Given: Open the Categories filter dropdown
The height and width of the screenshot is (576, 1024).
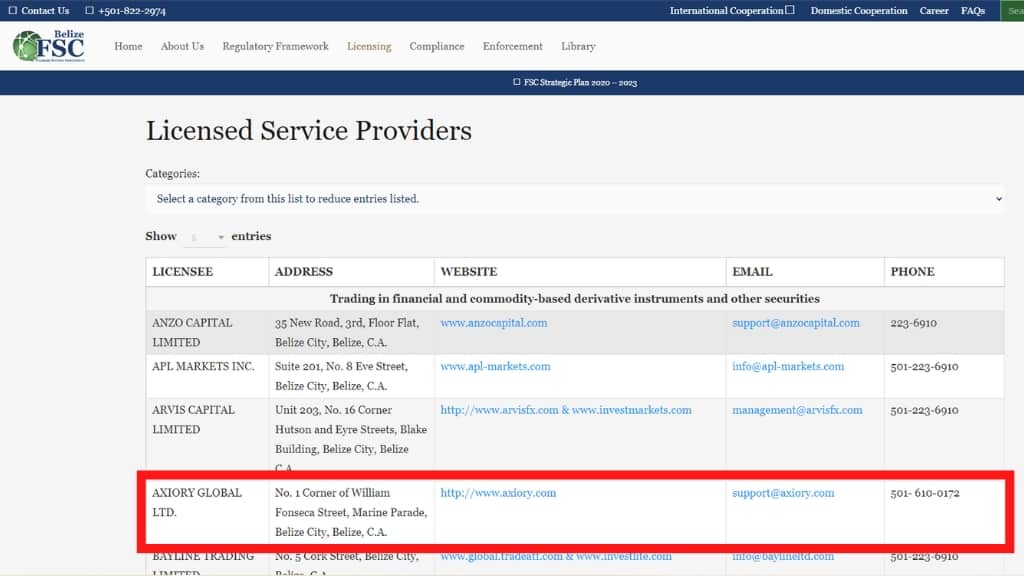Looking at the screenshot, I should (x=575, y=199).
